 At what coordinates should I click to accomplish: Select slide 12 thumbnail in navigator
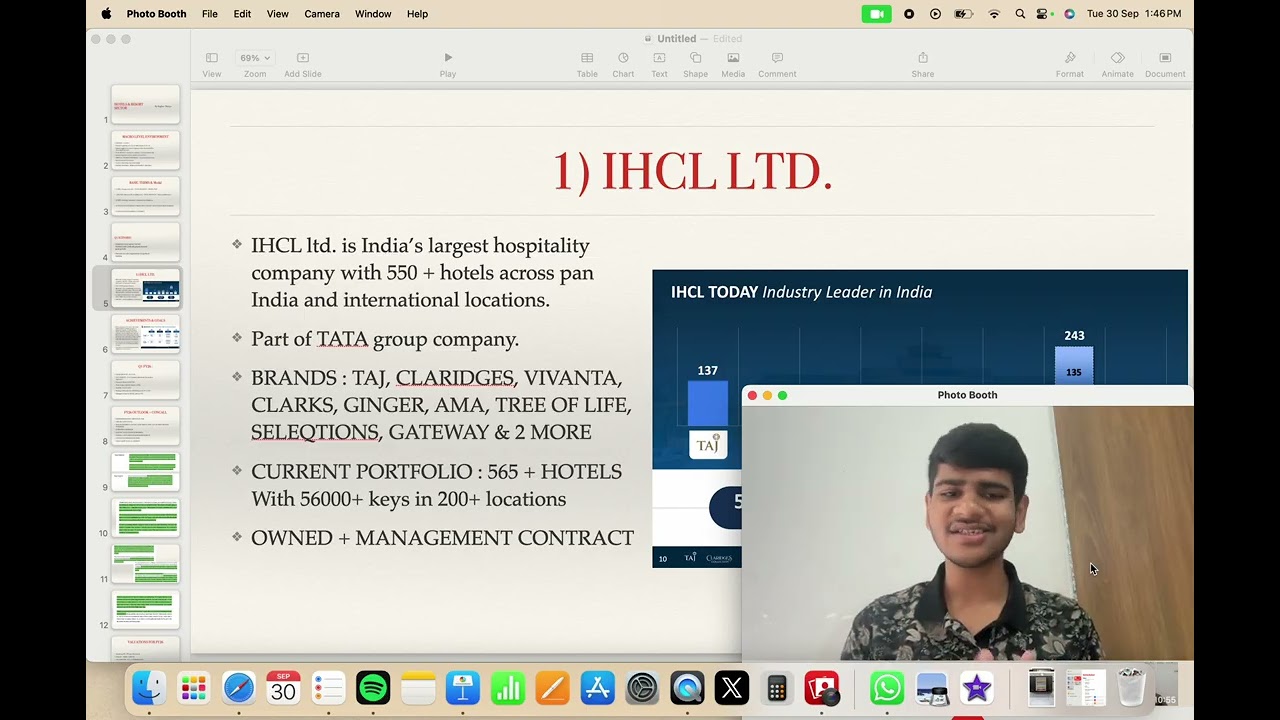pyautogui.click(x=145, y=611)
